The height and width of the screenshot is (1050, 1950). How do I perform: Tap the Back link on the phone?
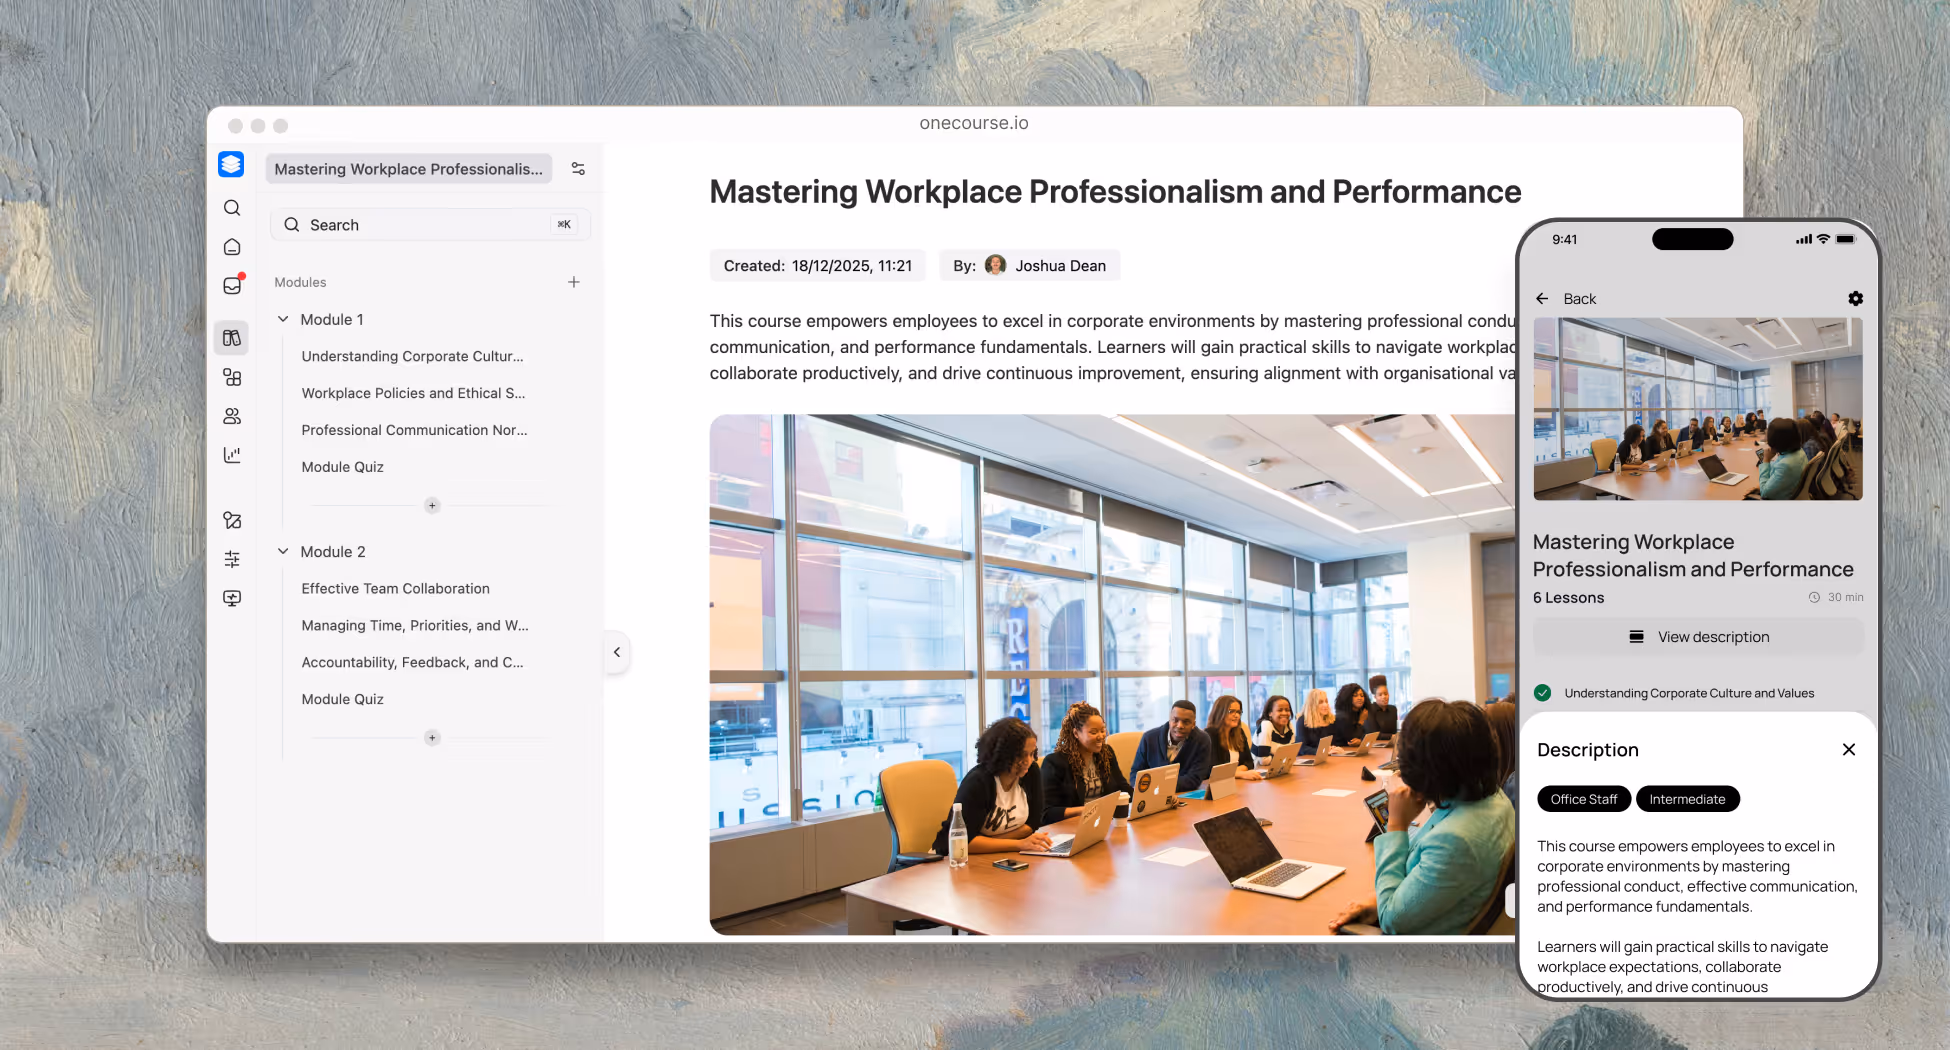pyautogui.click(x=1567, y=299)
